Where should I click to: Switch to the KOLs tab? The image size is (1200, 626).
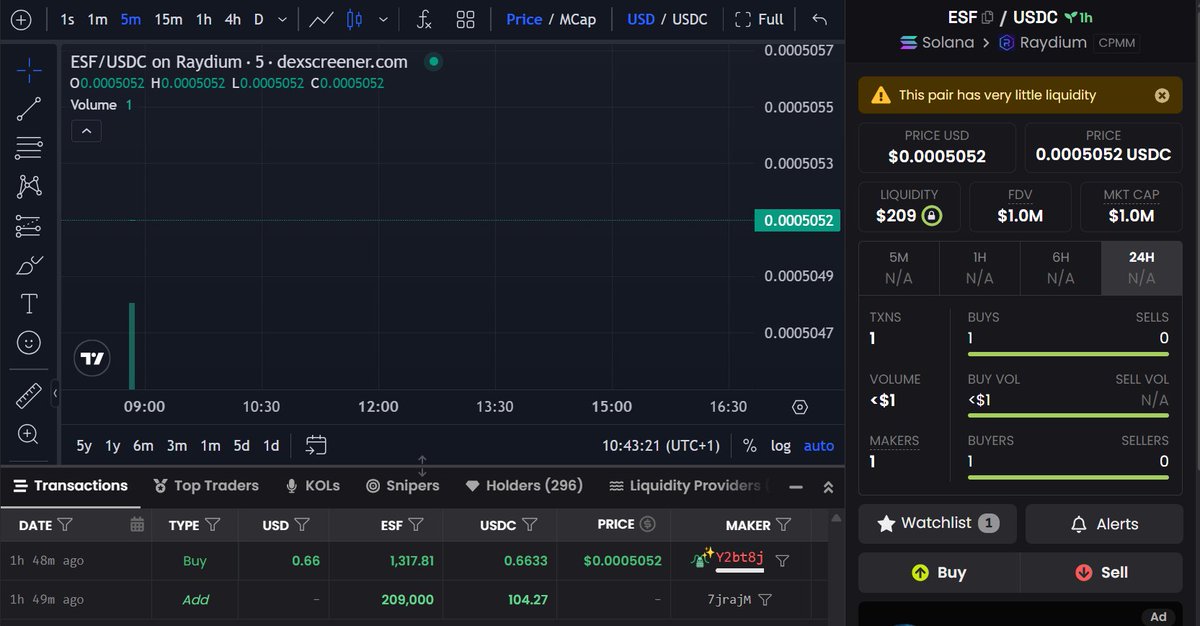point(312,486)
